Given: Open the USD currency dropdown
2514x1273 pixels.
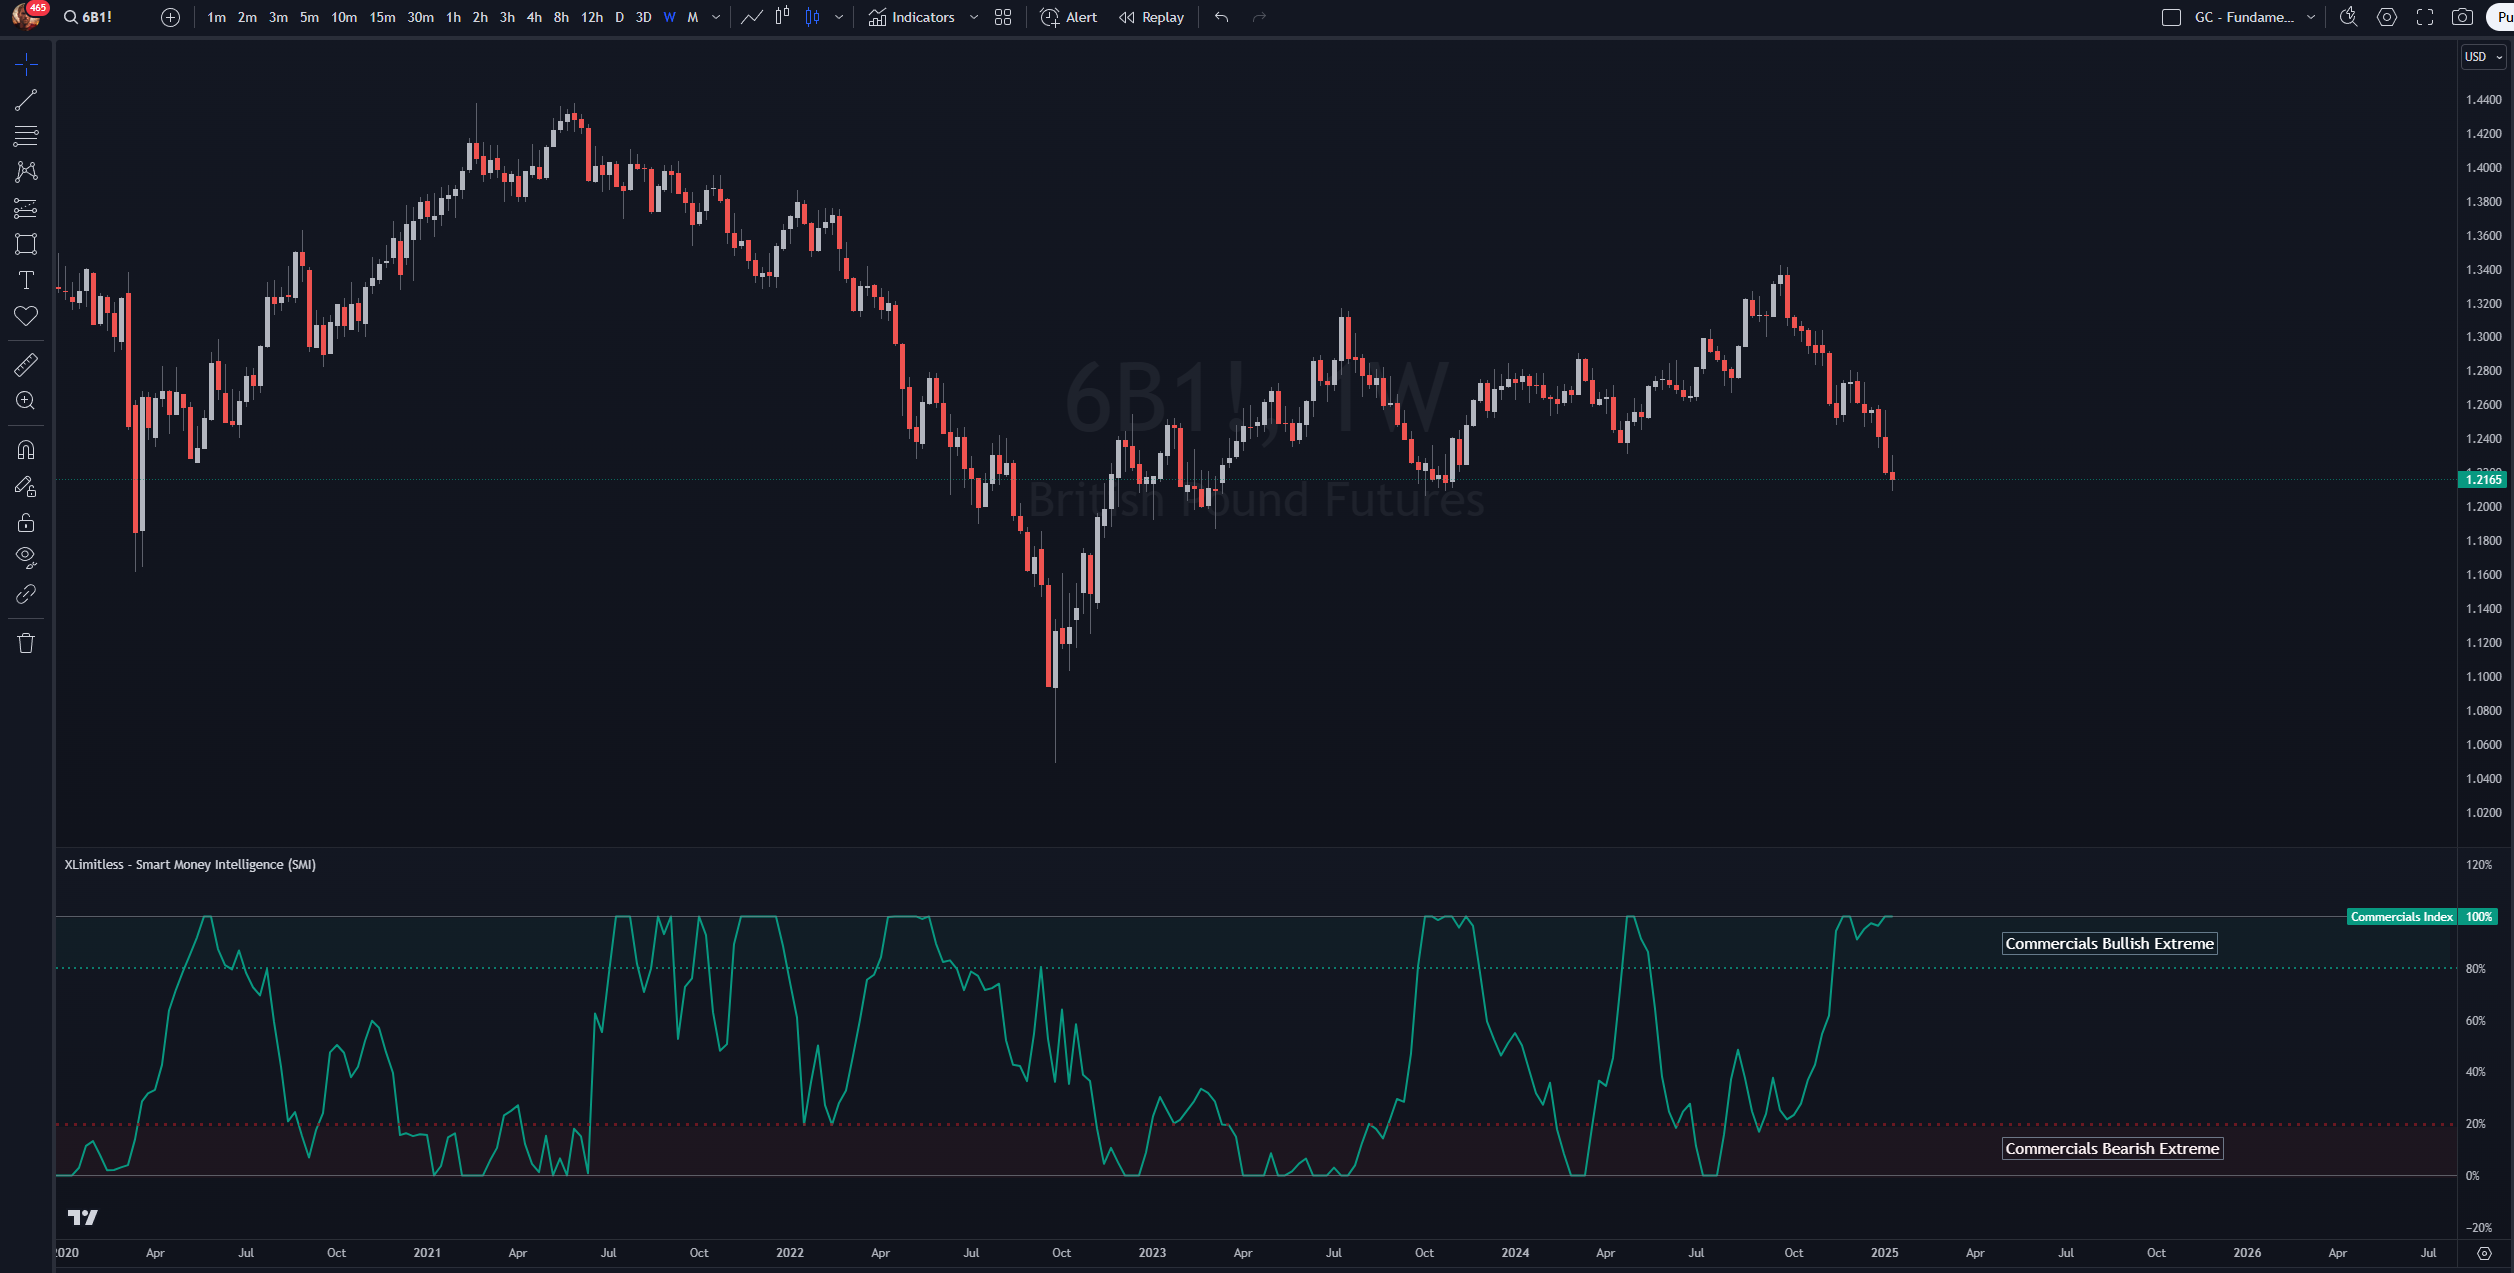Looking at the screenshot, I should coord(2483,57).
